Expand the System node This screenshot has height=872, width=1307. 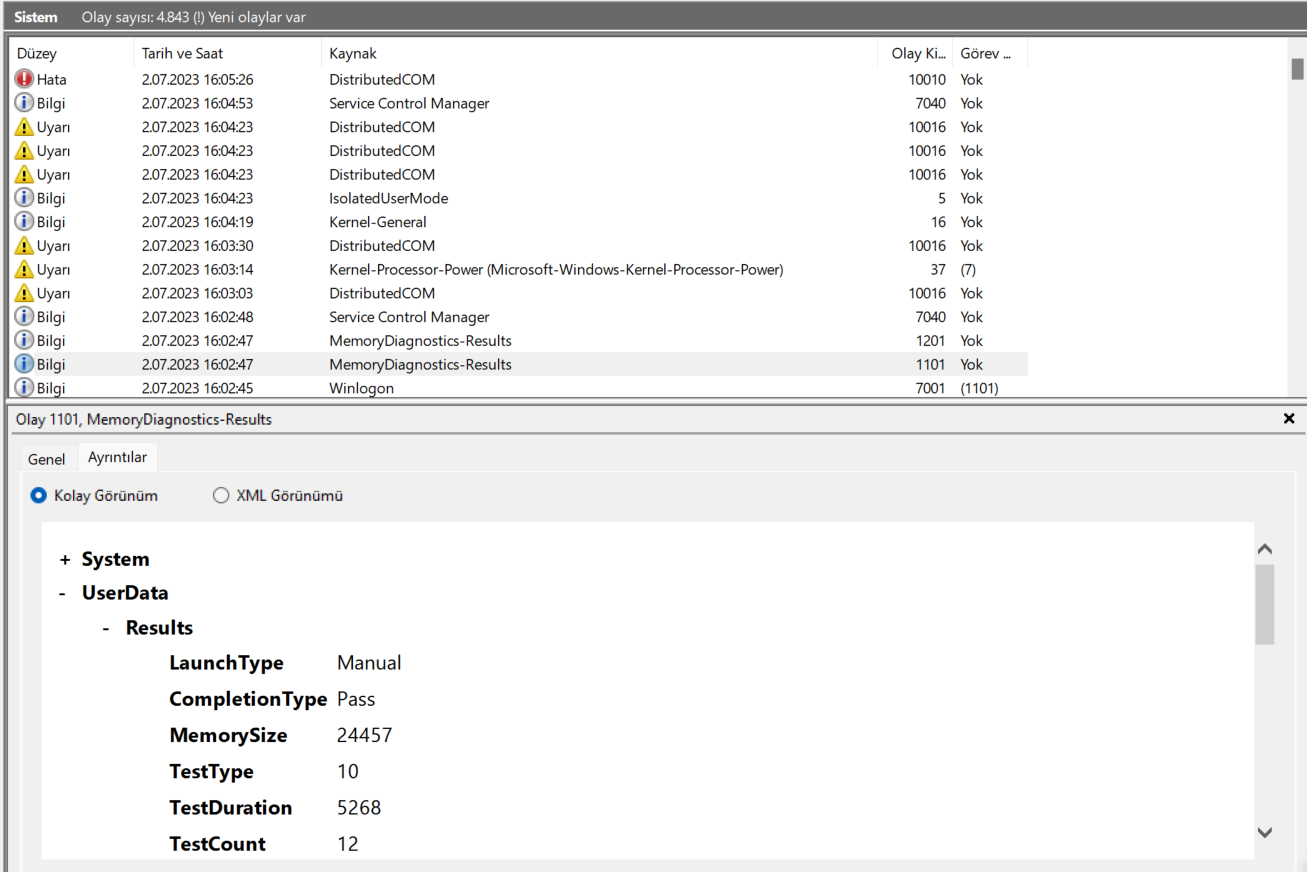65,560
